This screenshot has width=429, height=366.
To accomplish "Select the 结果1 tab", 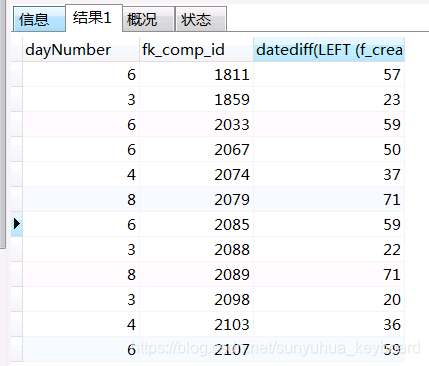I will point(94,18).
